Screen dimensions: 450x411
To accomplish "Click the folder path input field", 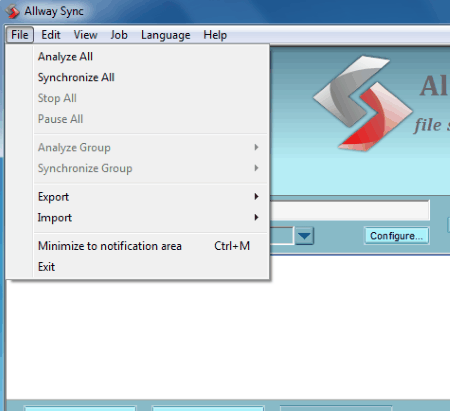I will click(349, 210).
